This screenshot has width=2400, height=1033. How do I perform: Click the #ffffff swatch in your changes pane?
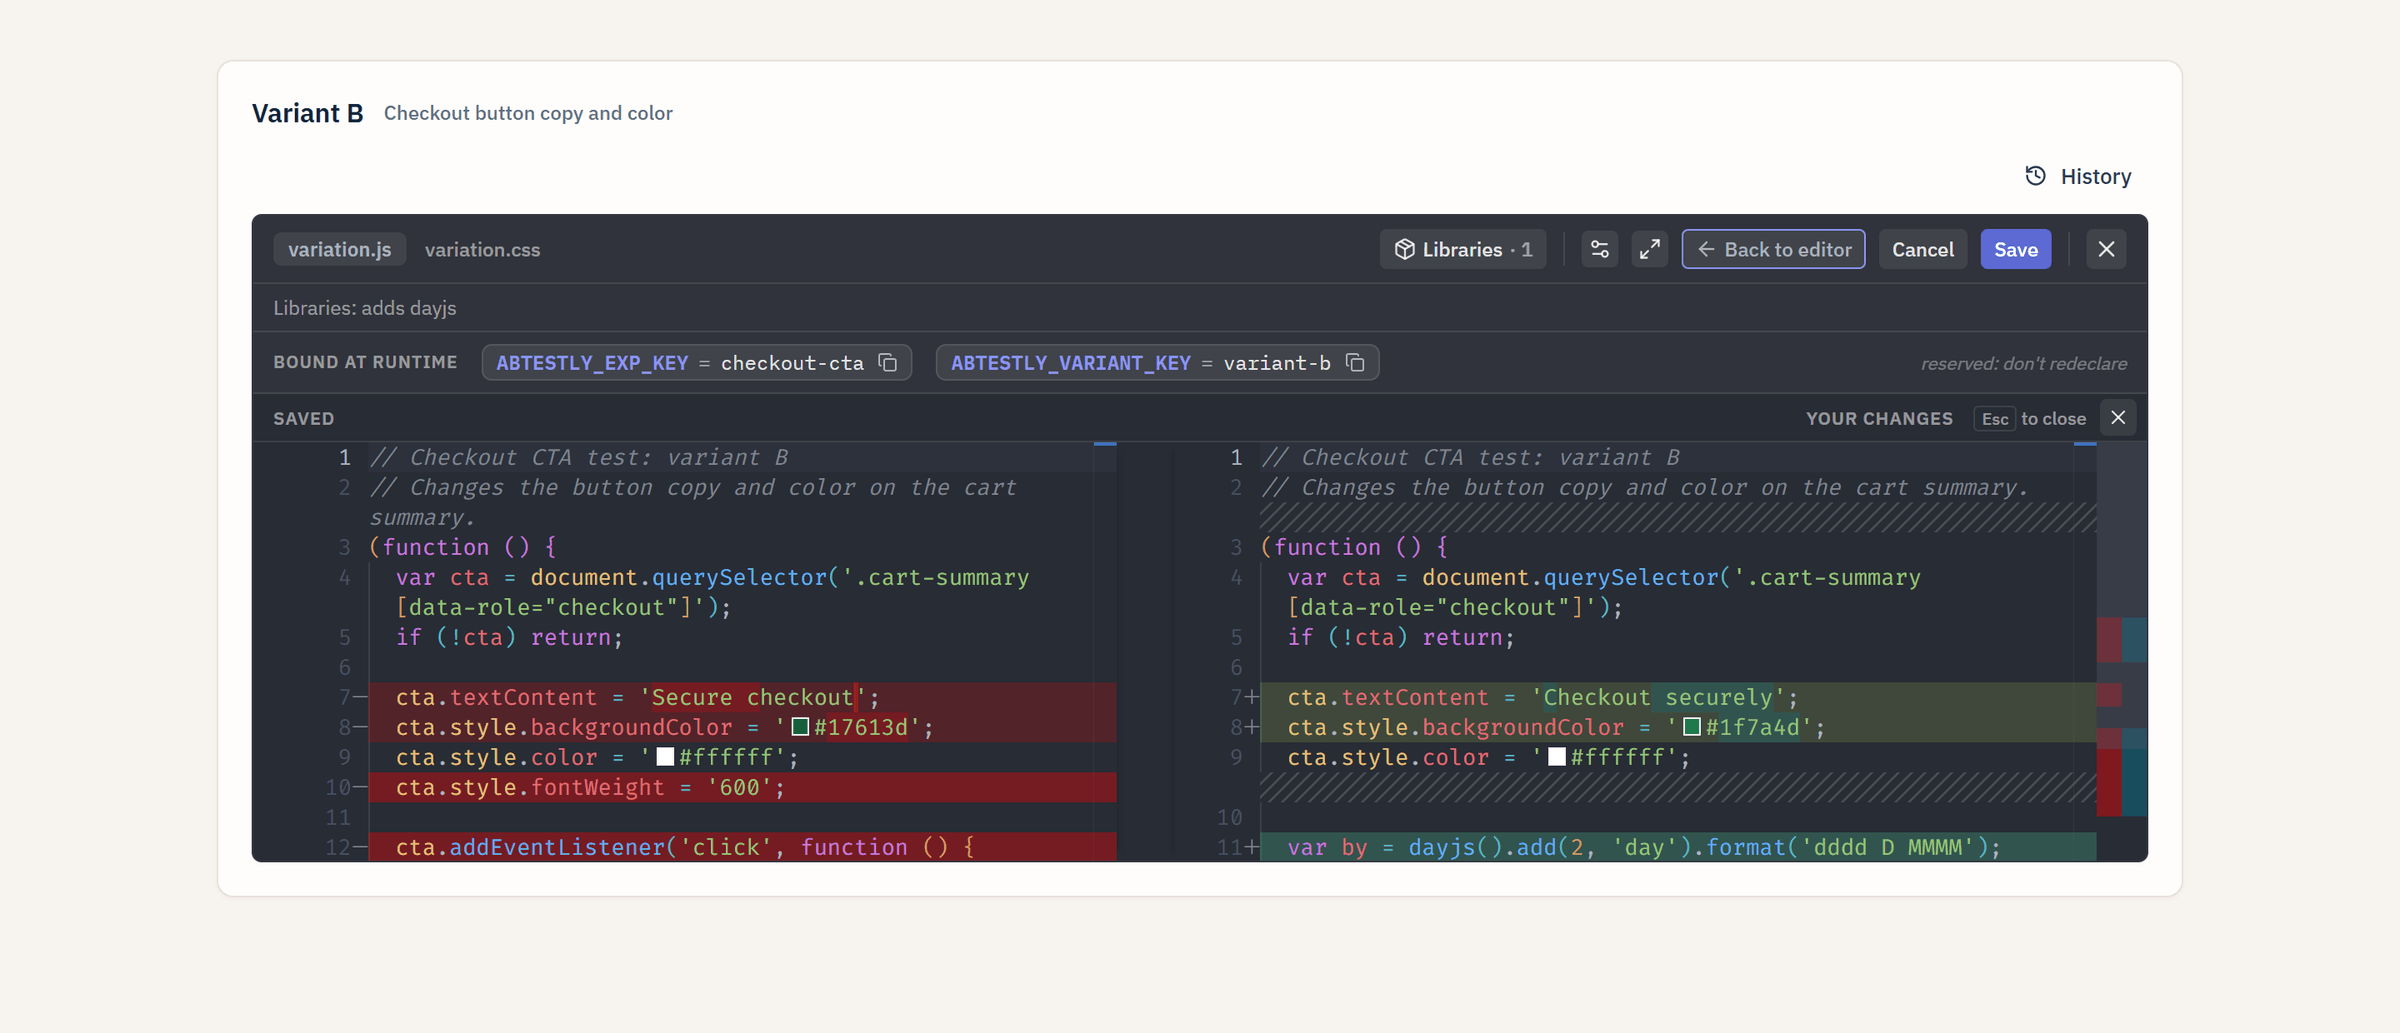(x=1557, y=757)
